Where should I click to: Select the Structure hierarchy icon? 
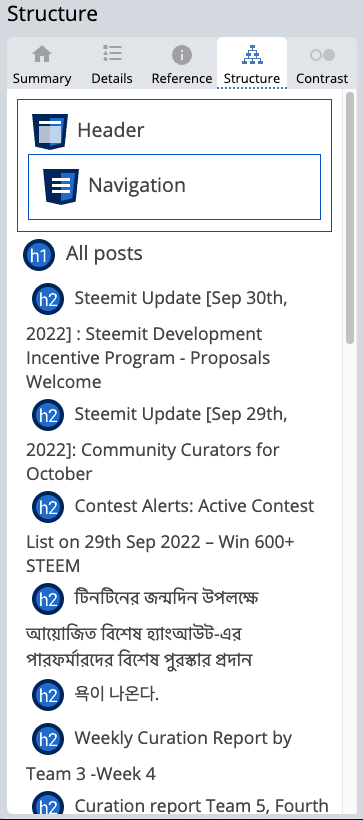tap(252, 54)
